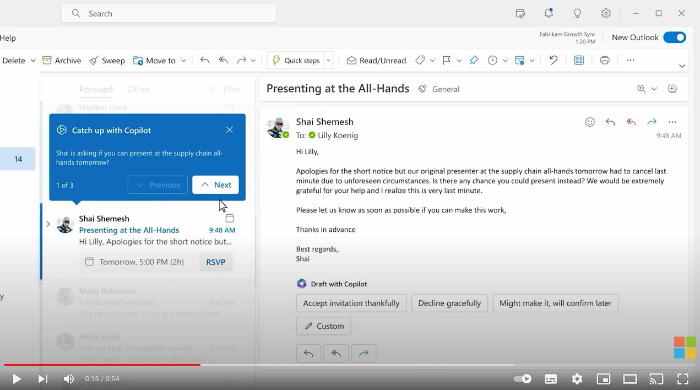Click the bottom Reply button under message
This screenshot has height=390, width=700.
(308, 353)
